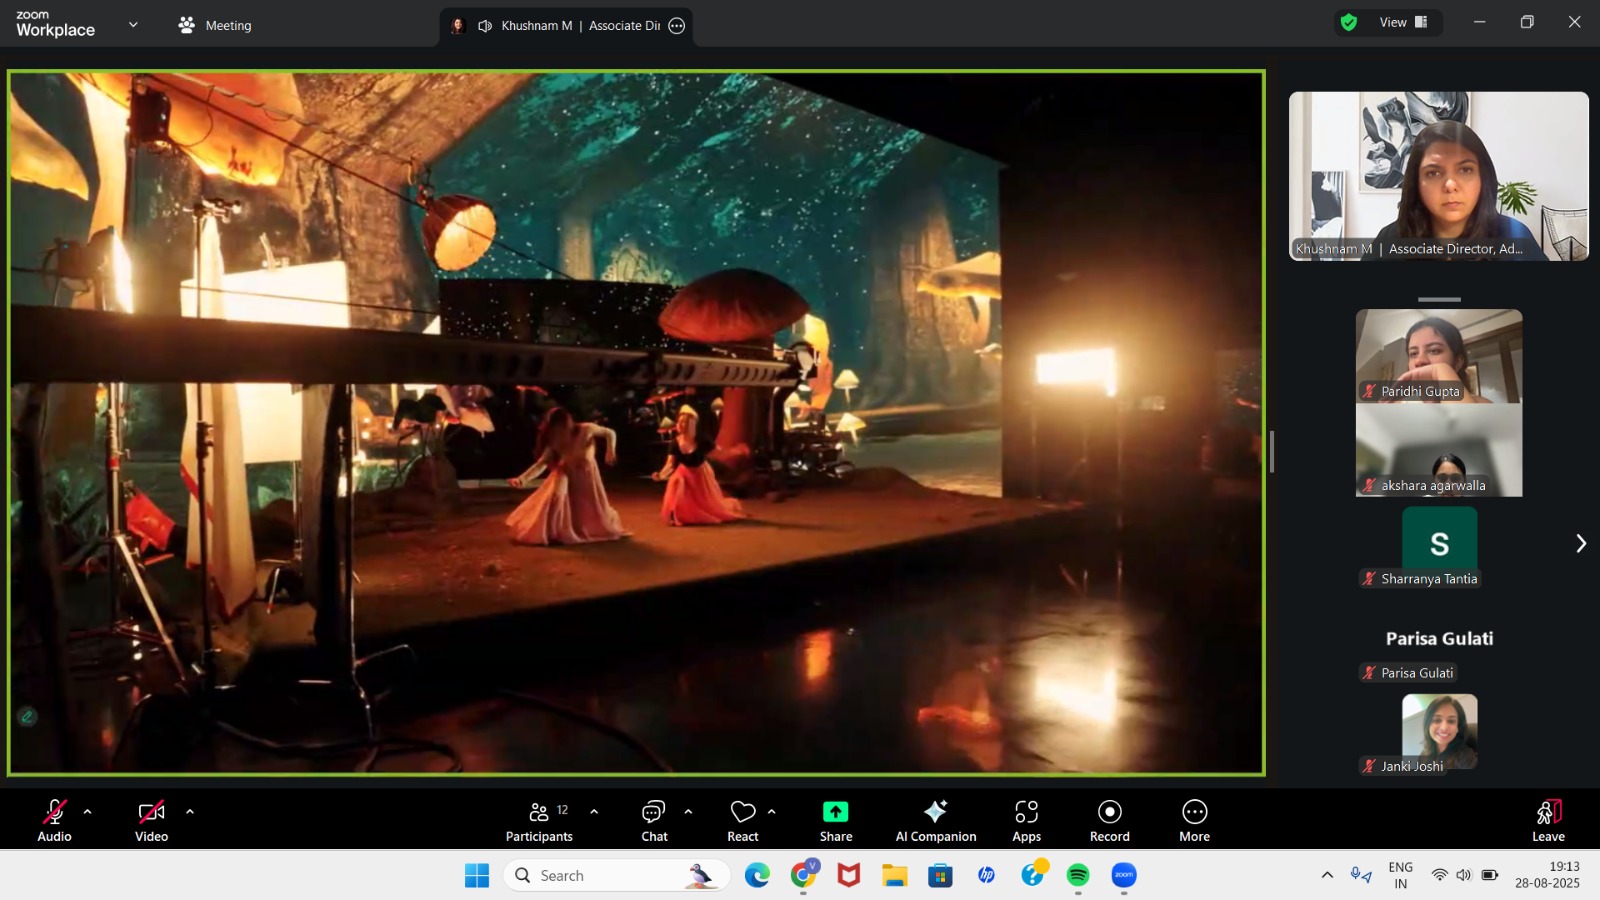Start screen sharing with Share button
Screen dimensions: 1600x900
835,820
